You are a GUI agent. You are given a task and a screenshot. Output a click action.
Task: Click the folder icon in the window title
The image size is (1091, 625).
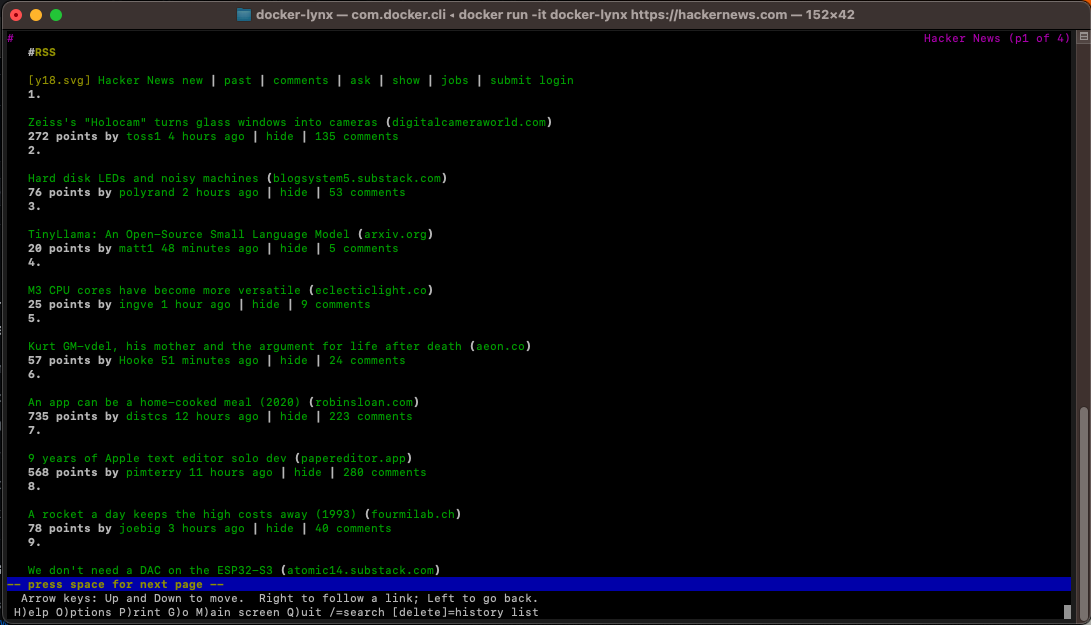(x=244, y=15)
